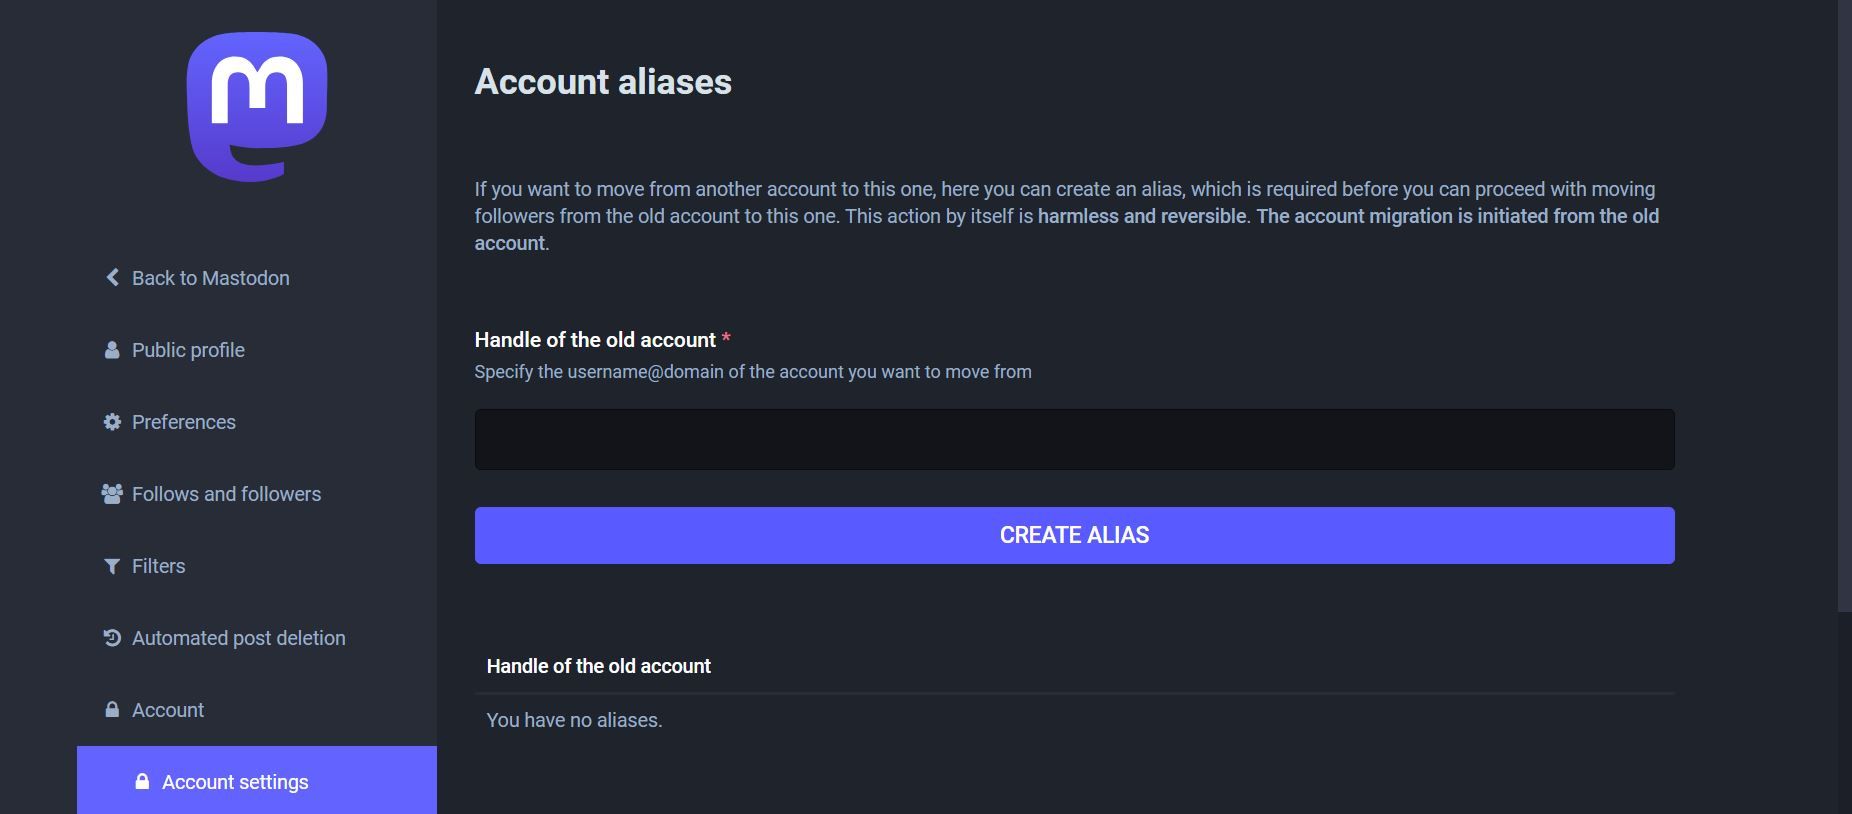Open Automated post deletion settings
This screenshot has width=1852, height=814.
[238, 637]
